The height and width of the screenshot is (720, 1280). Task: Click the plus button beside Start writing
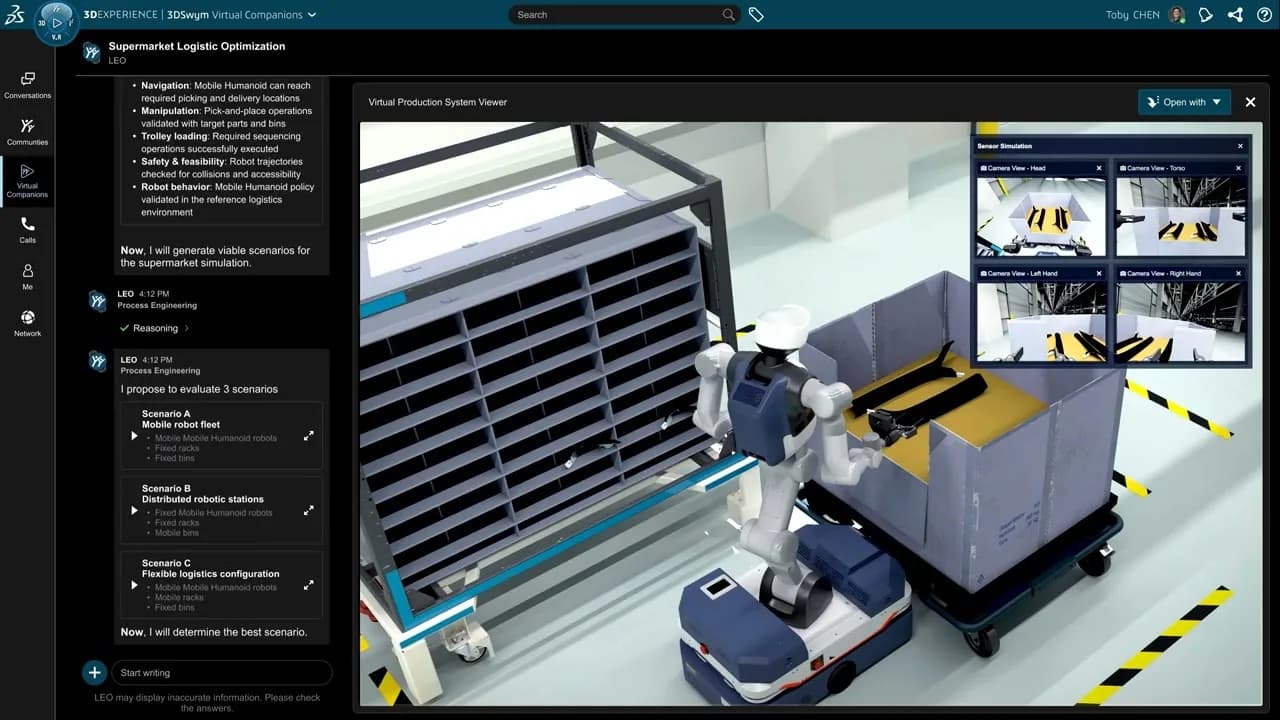[94, 673]
